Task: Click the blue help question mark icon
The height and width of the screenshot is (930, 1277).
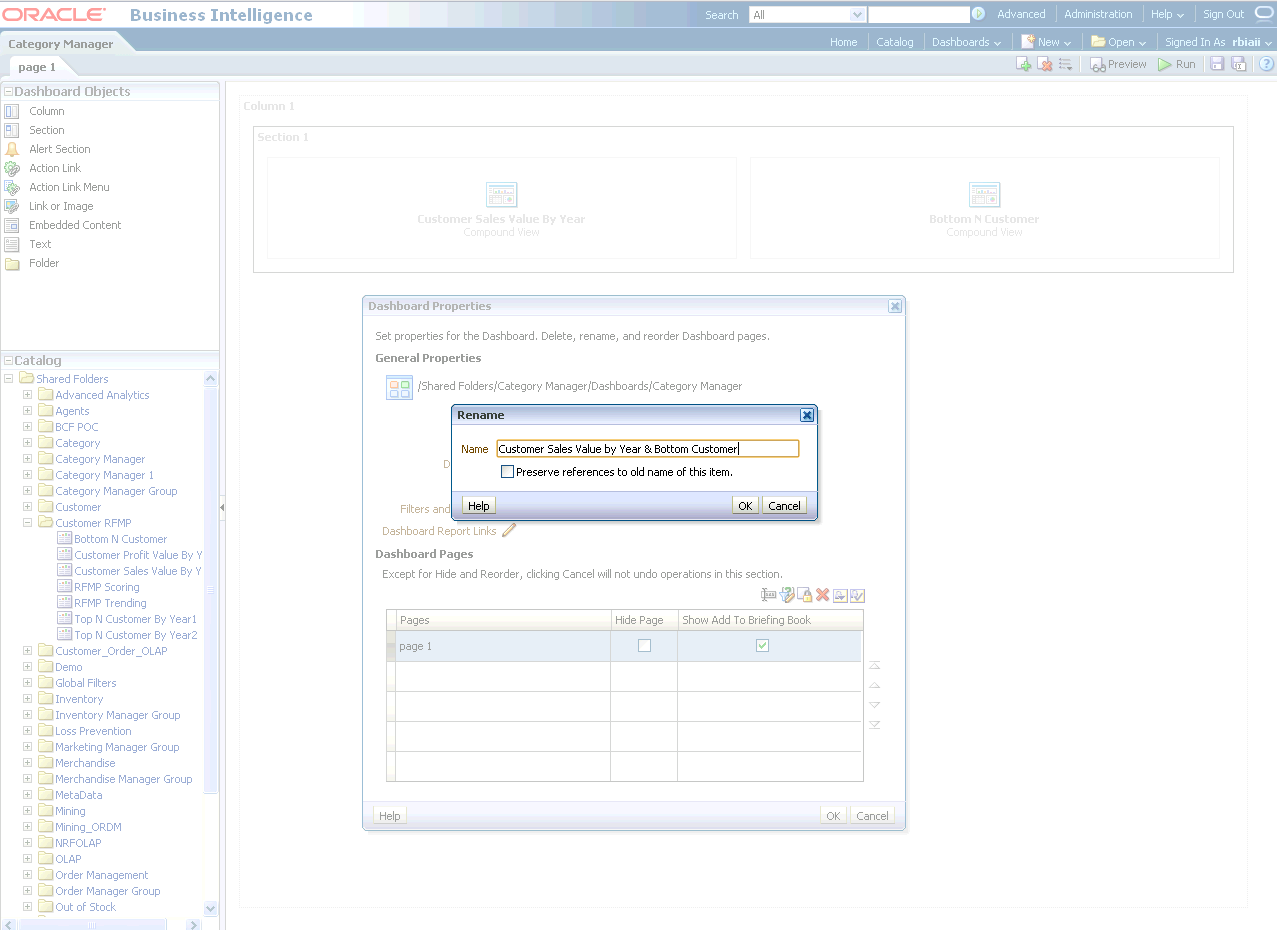Action: pos(1266,64)
